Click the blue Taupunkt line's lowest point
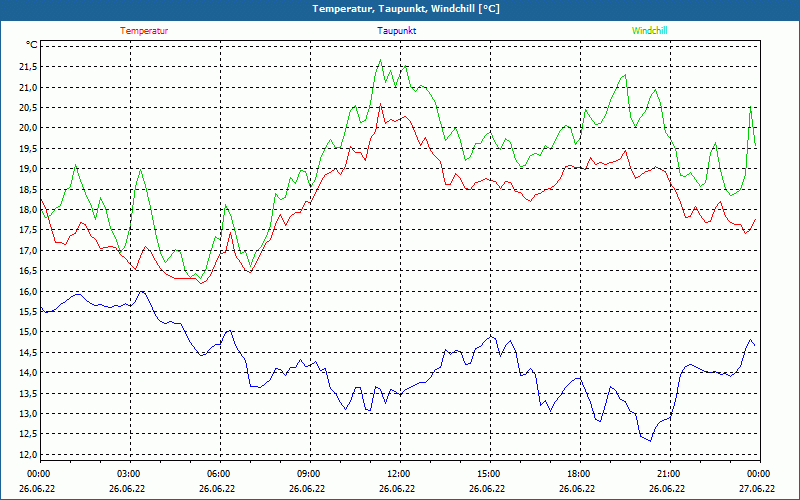This screenshot has width=800, height=500. pos(650,441)
